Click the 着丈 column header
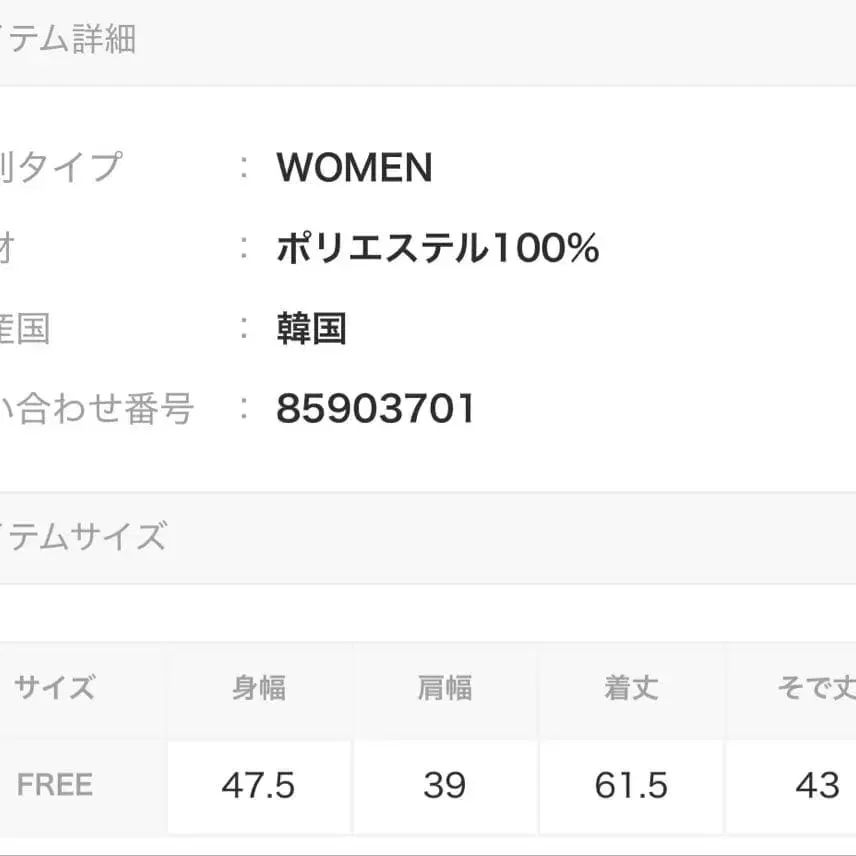This screenshot has width=856, height=856. 631,688
